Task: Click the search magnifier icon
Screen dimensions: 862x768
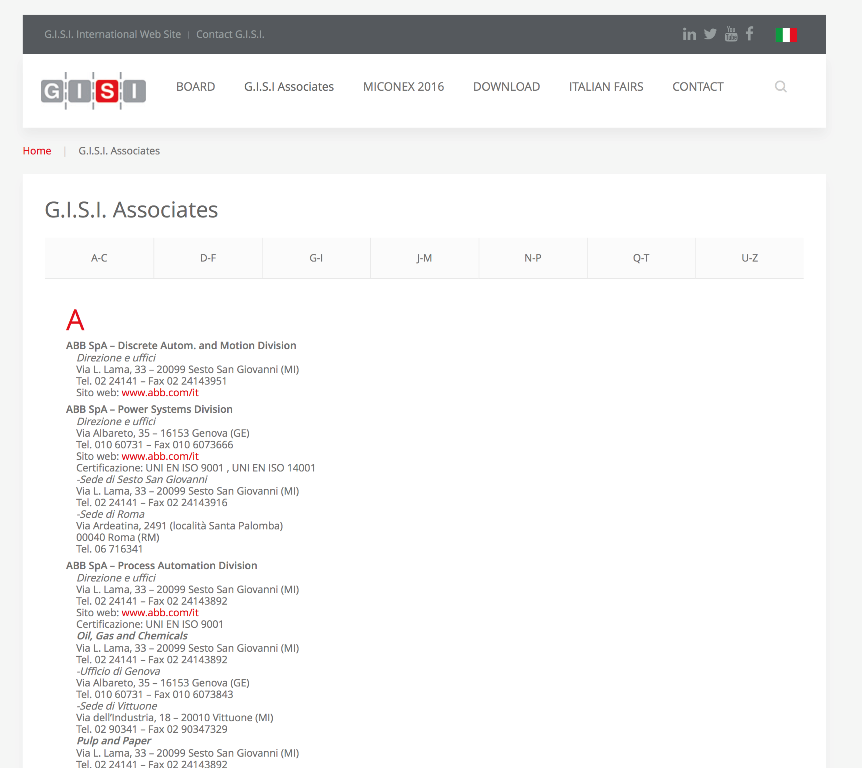Action: coord(781,87)
